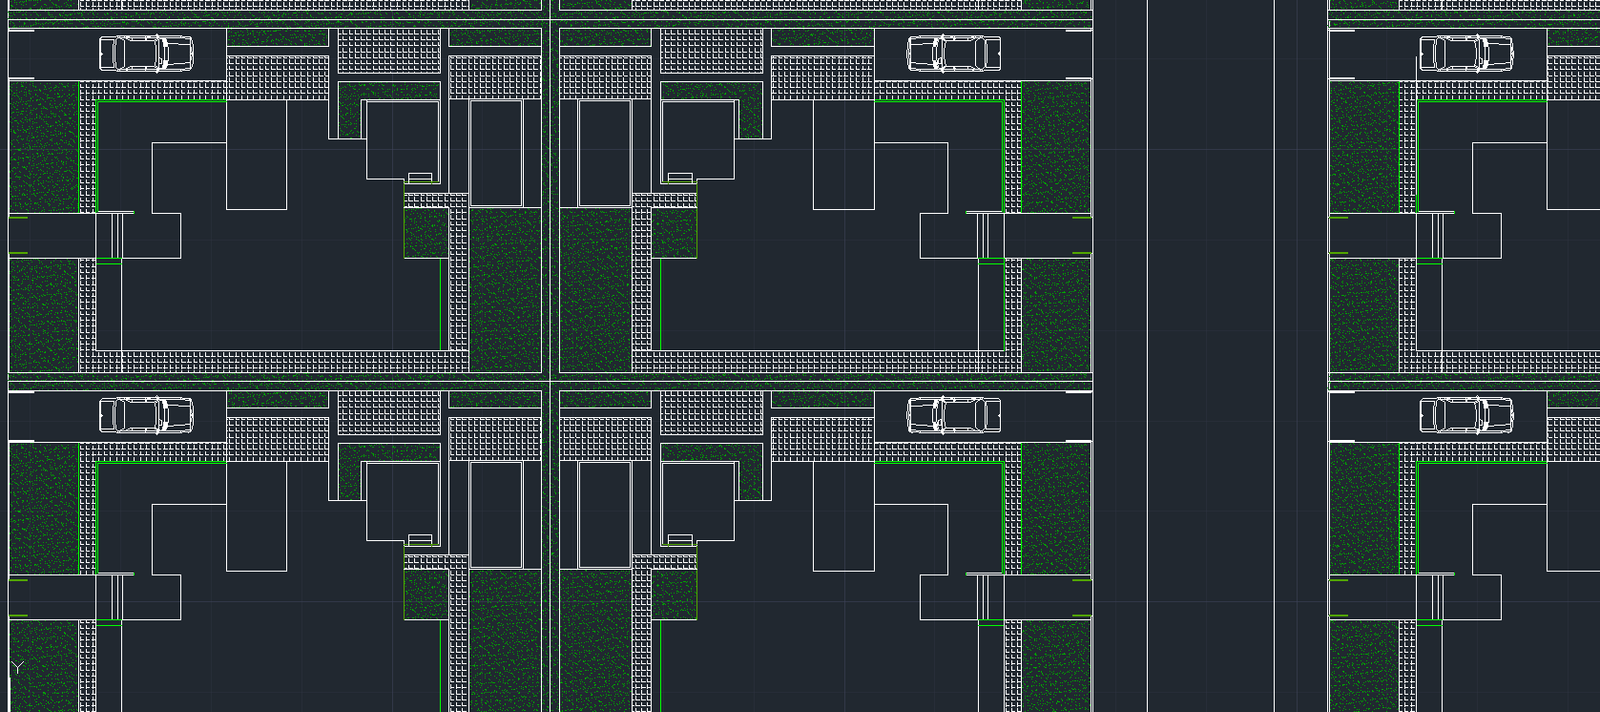This screenshot has height=712, width=1600.
Task: Select the car in the lower-left house plot
Action: click(147, 415)
